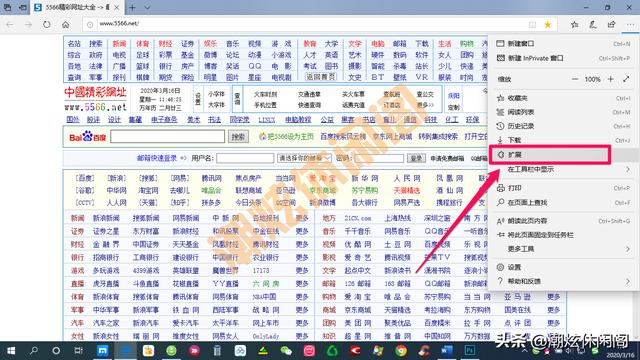The width and height of the screenshot is (640, 360).
Task: Click the browser forward arrow
Action: point(28,24)
